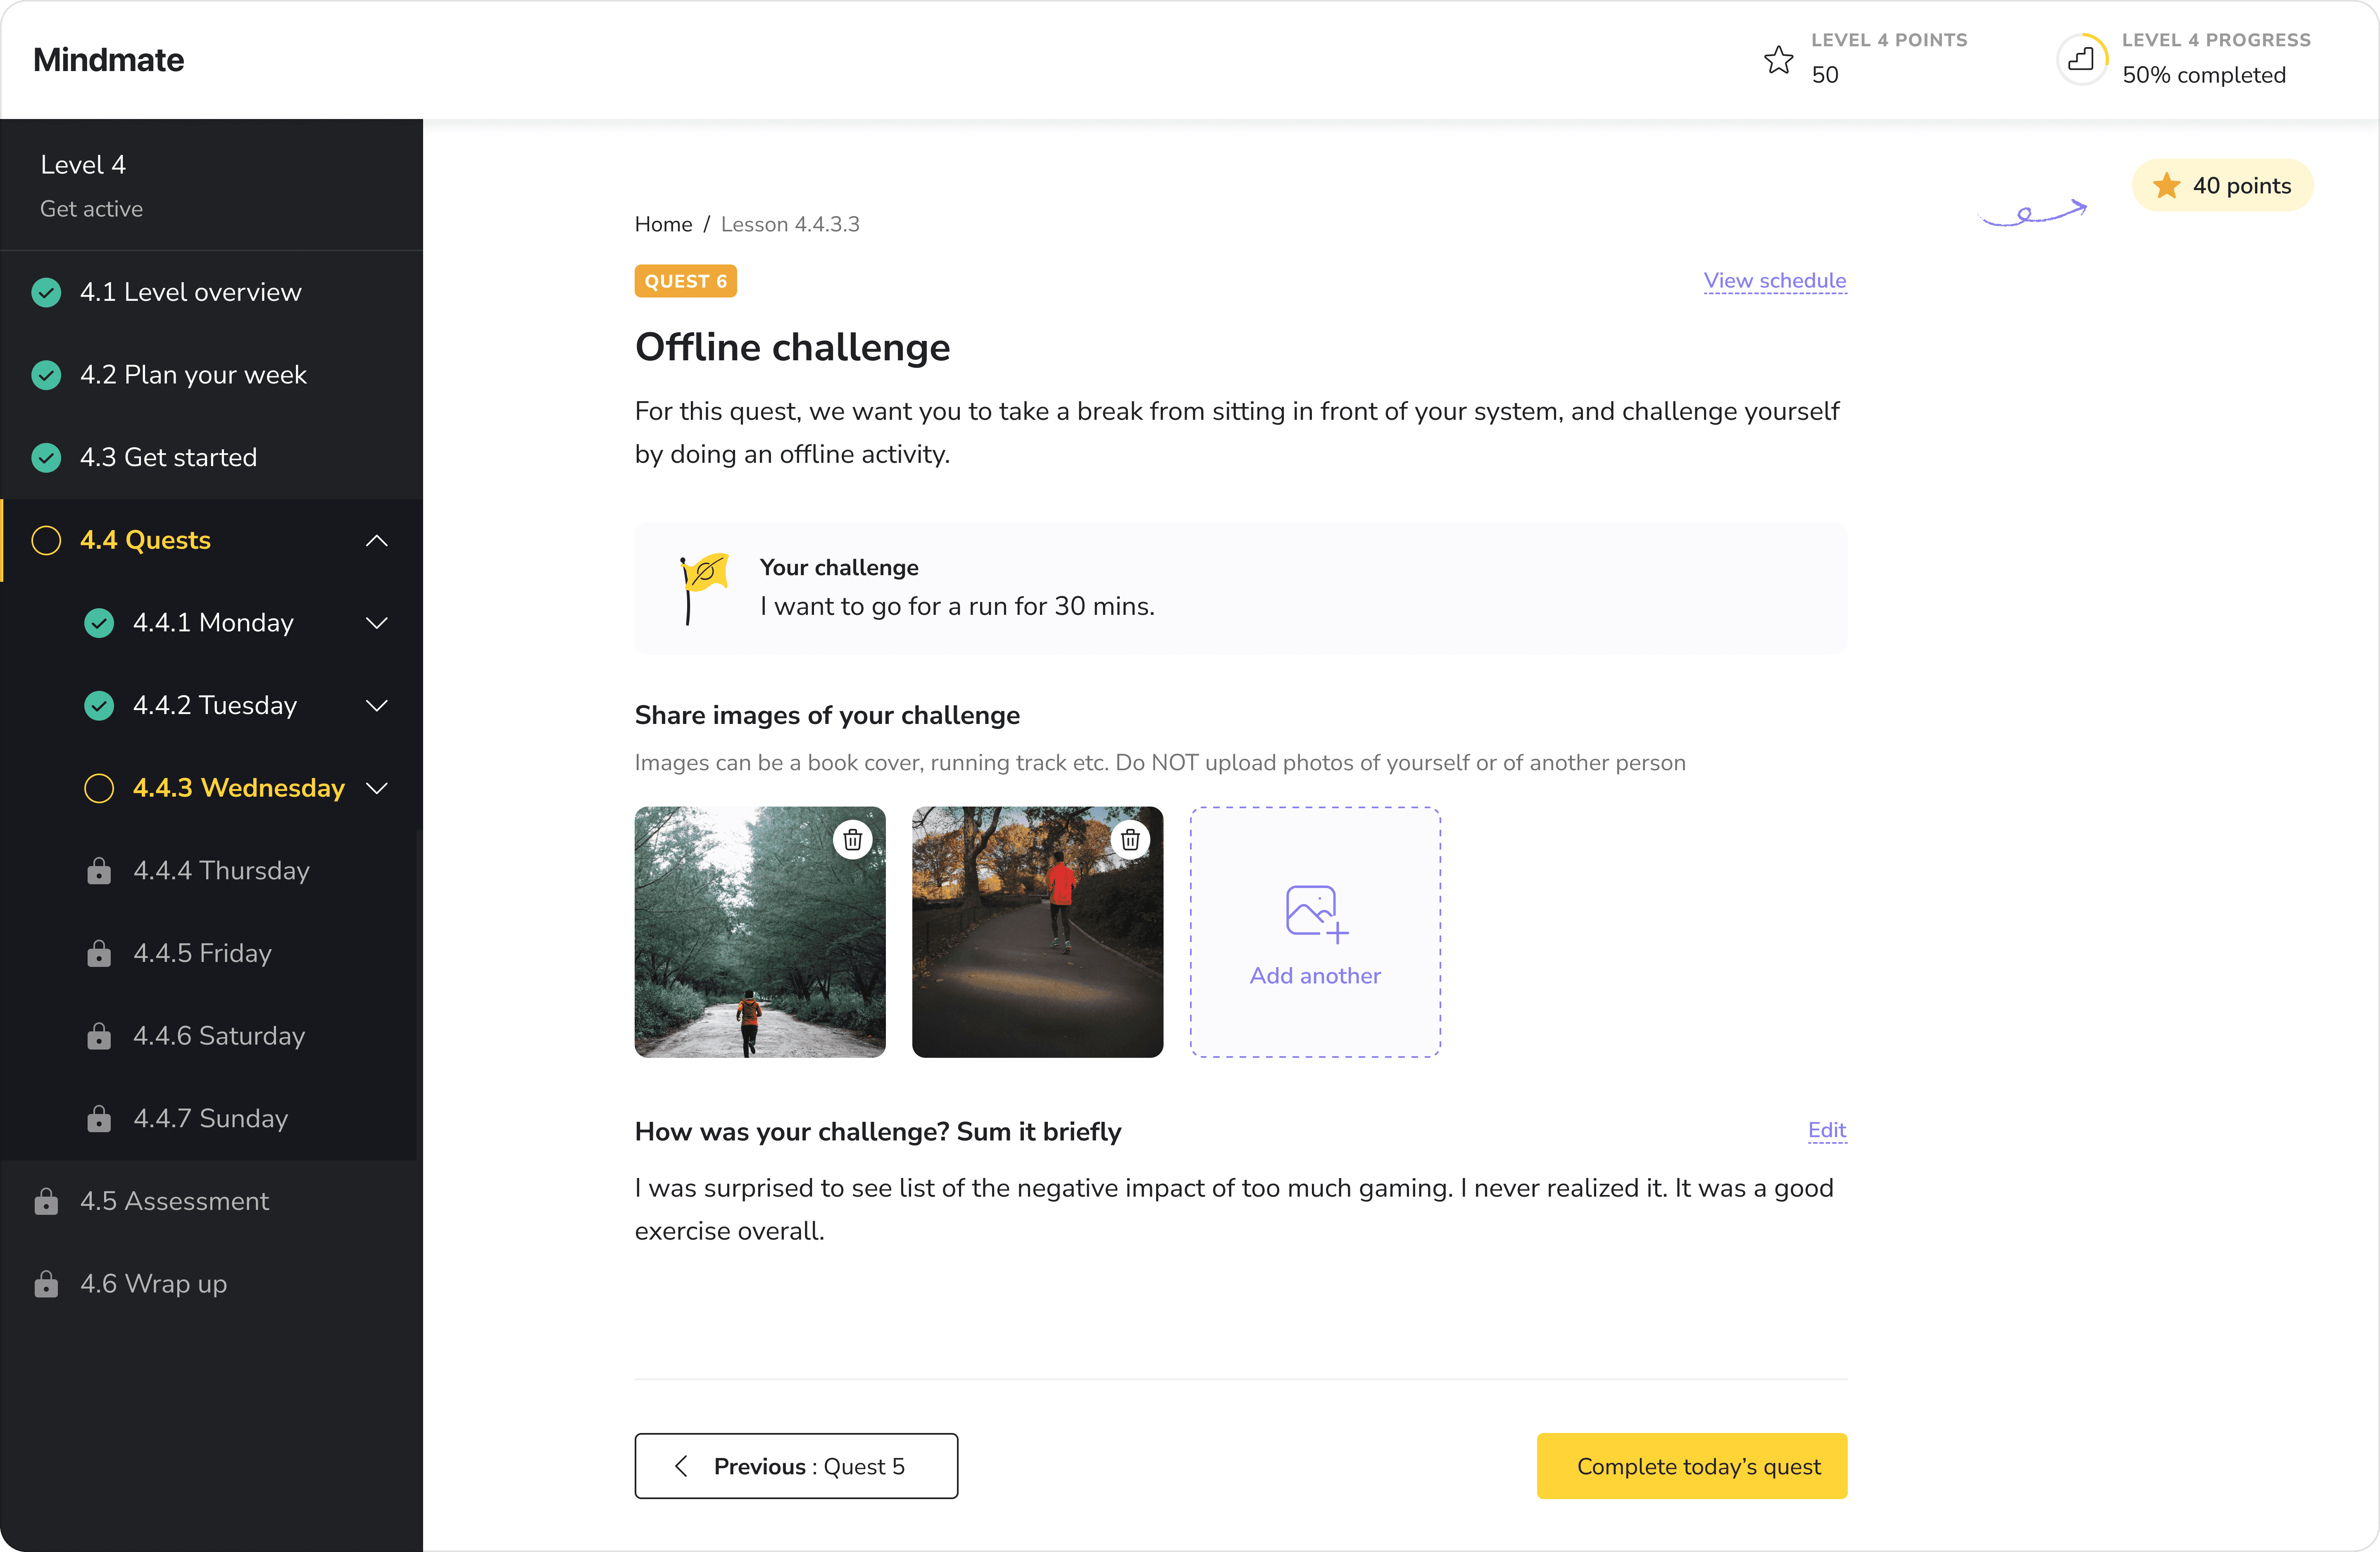Image resolution: width=2380 pixels, height=1552 pixels.
Task: Open 4.1 Level overview lesson
Action: click(x=211, y=292)
